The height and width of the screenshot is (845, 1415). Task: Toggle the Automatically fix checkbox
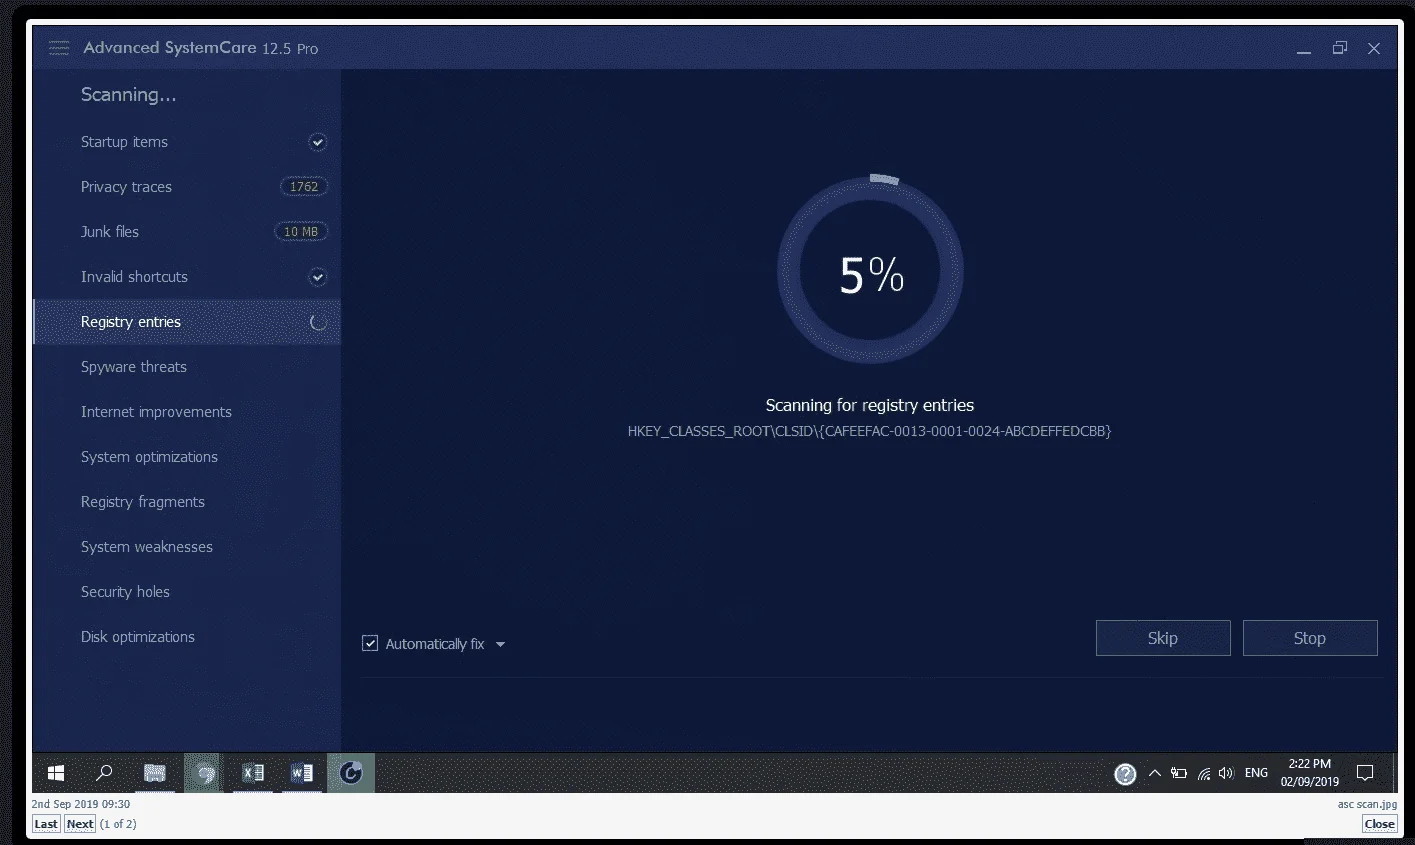[x=370, y=644]
